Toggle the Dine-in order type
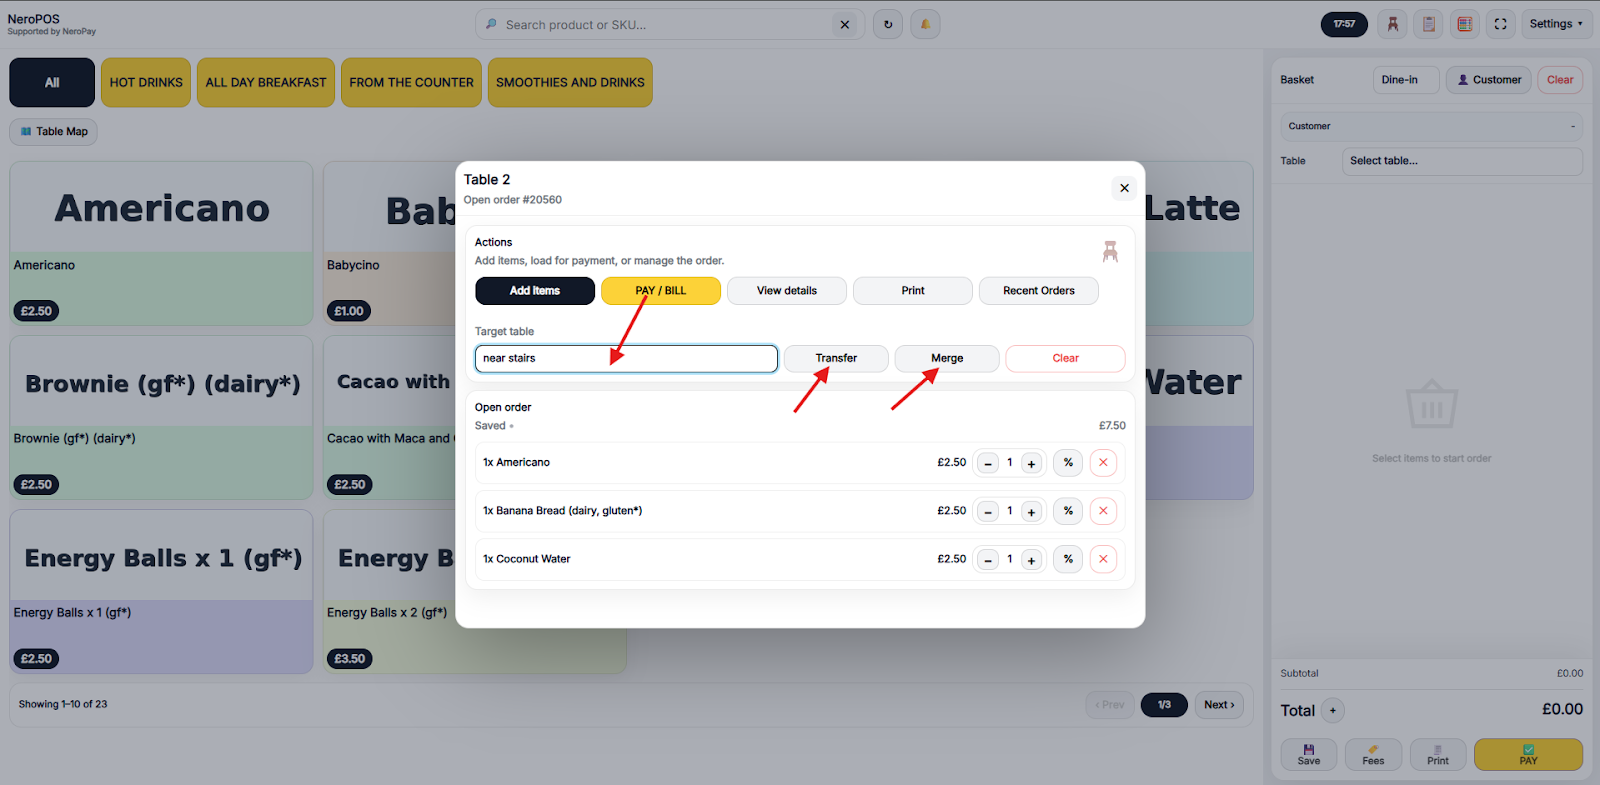The image size is (1600, 785). [1405, 80]
